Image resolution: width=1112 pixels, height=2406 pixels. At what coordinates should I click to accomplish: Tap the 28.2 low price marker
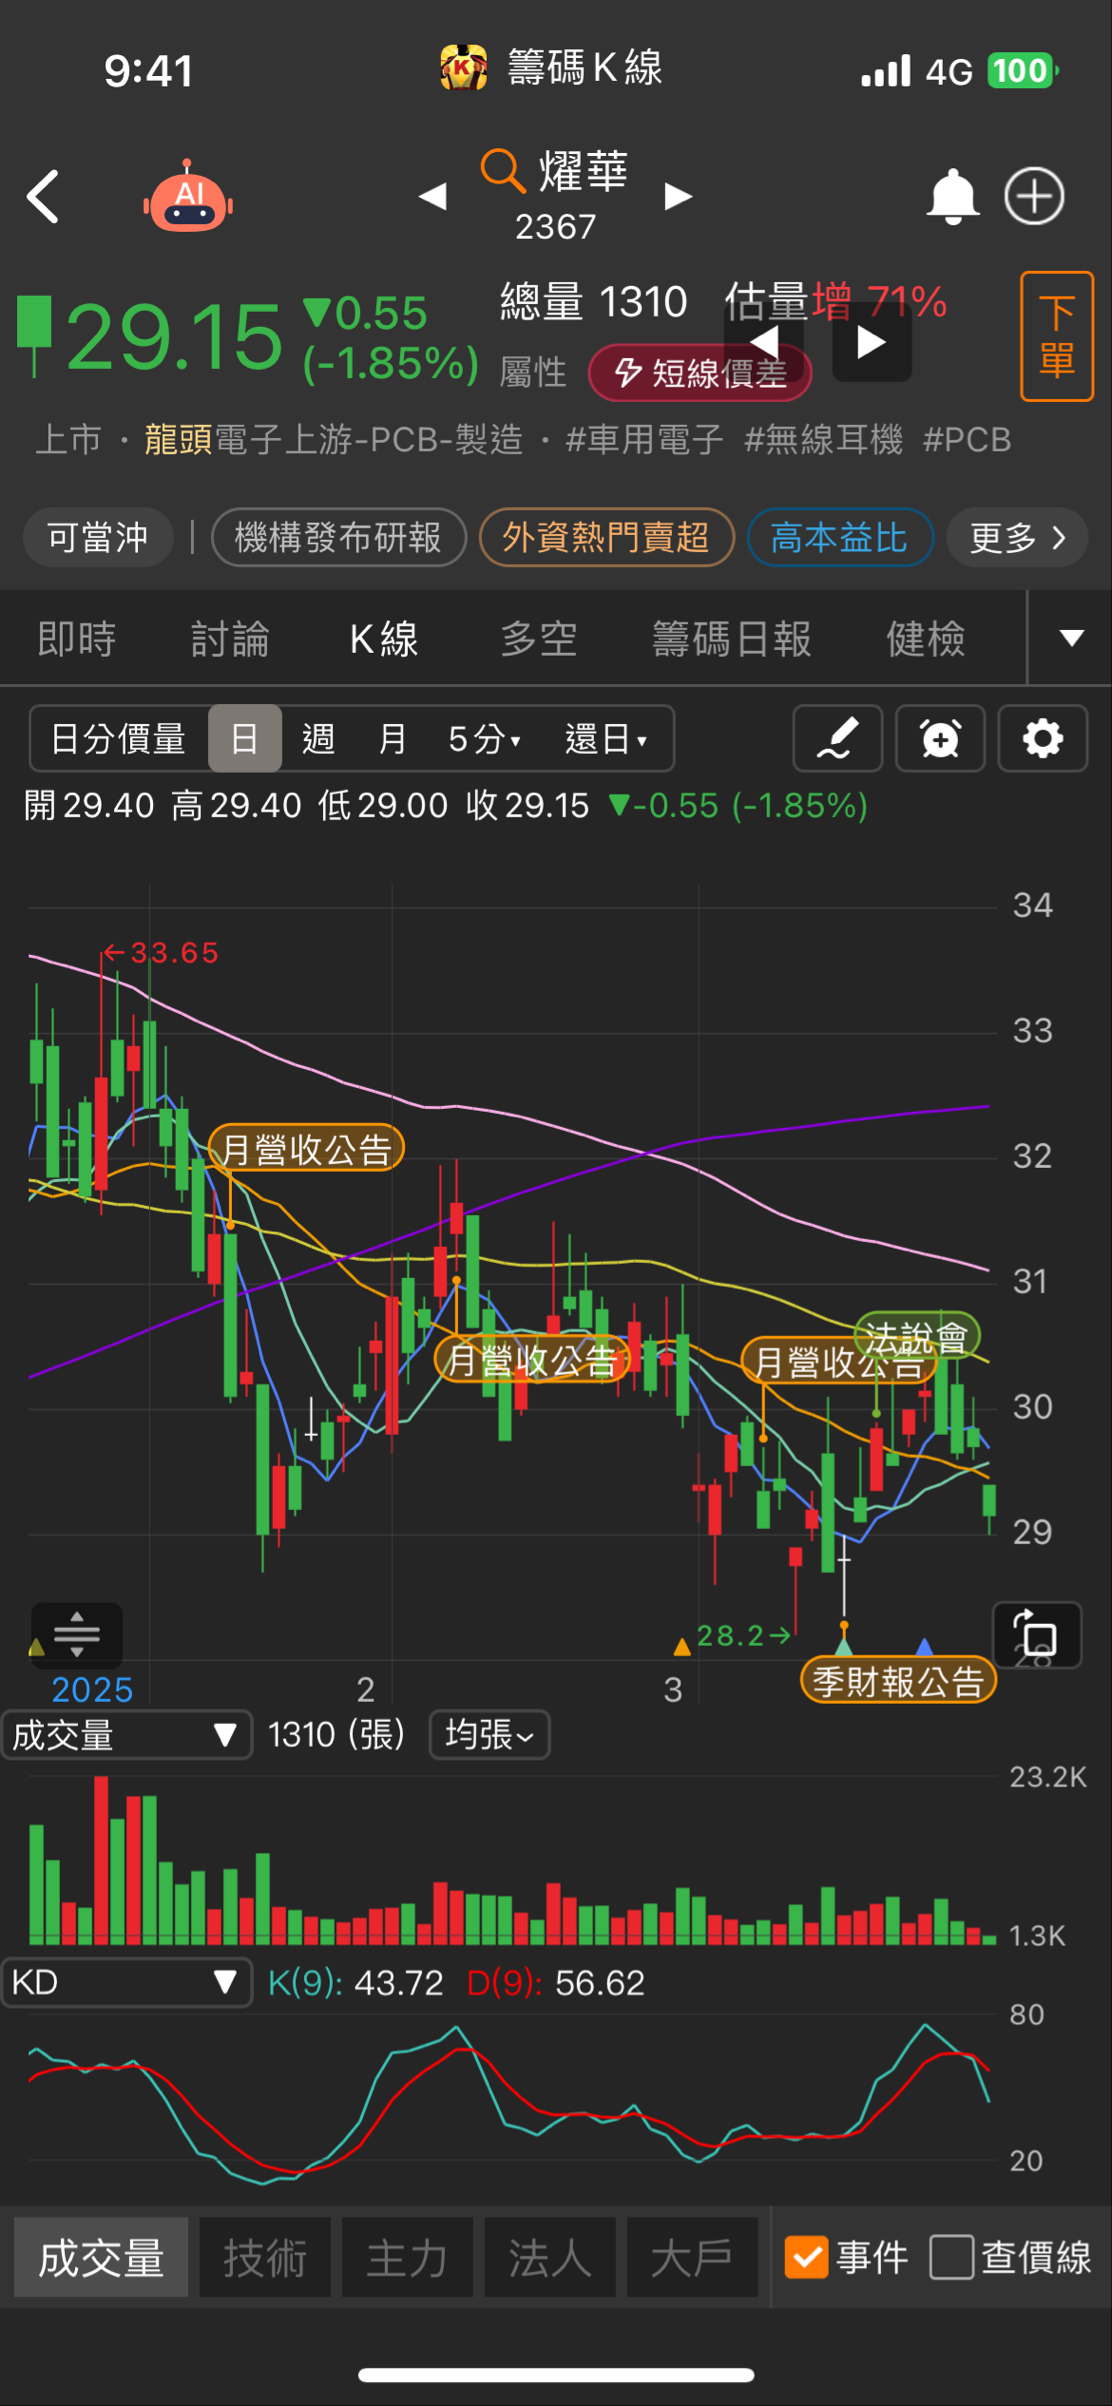[744, 1635]
